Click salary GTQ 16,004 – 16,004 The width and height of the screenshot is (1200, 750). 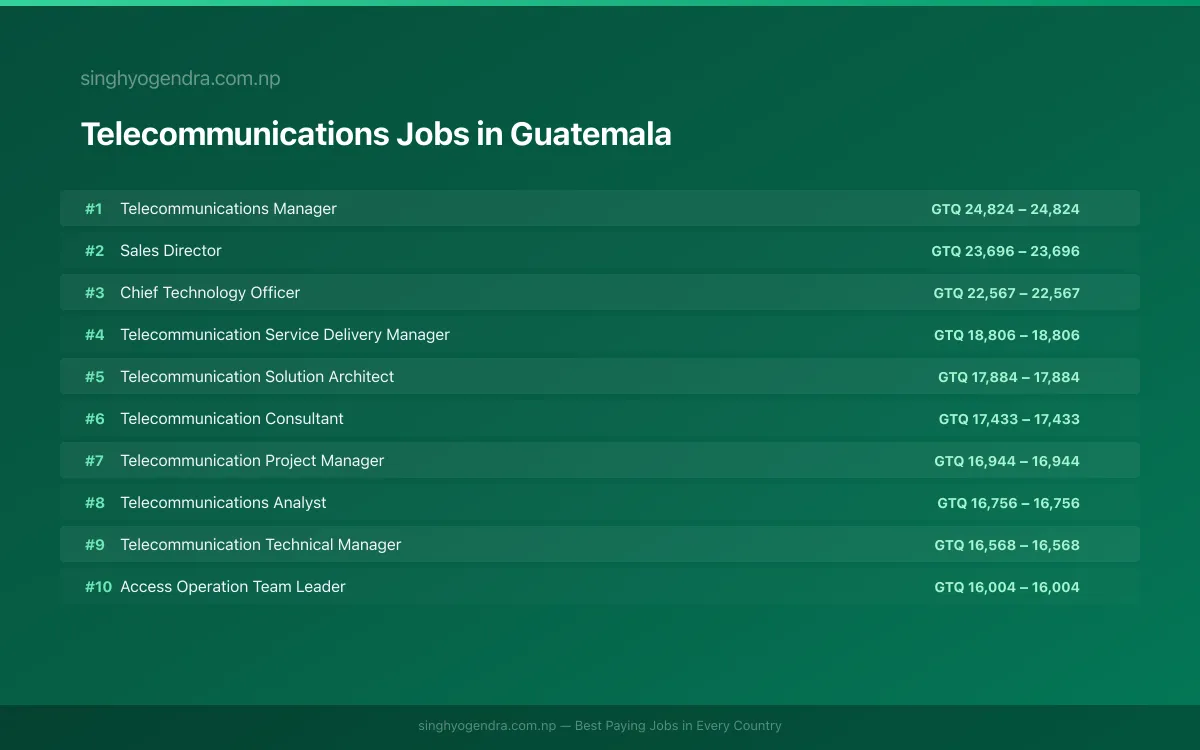pos(1007,587)
